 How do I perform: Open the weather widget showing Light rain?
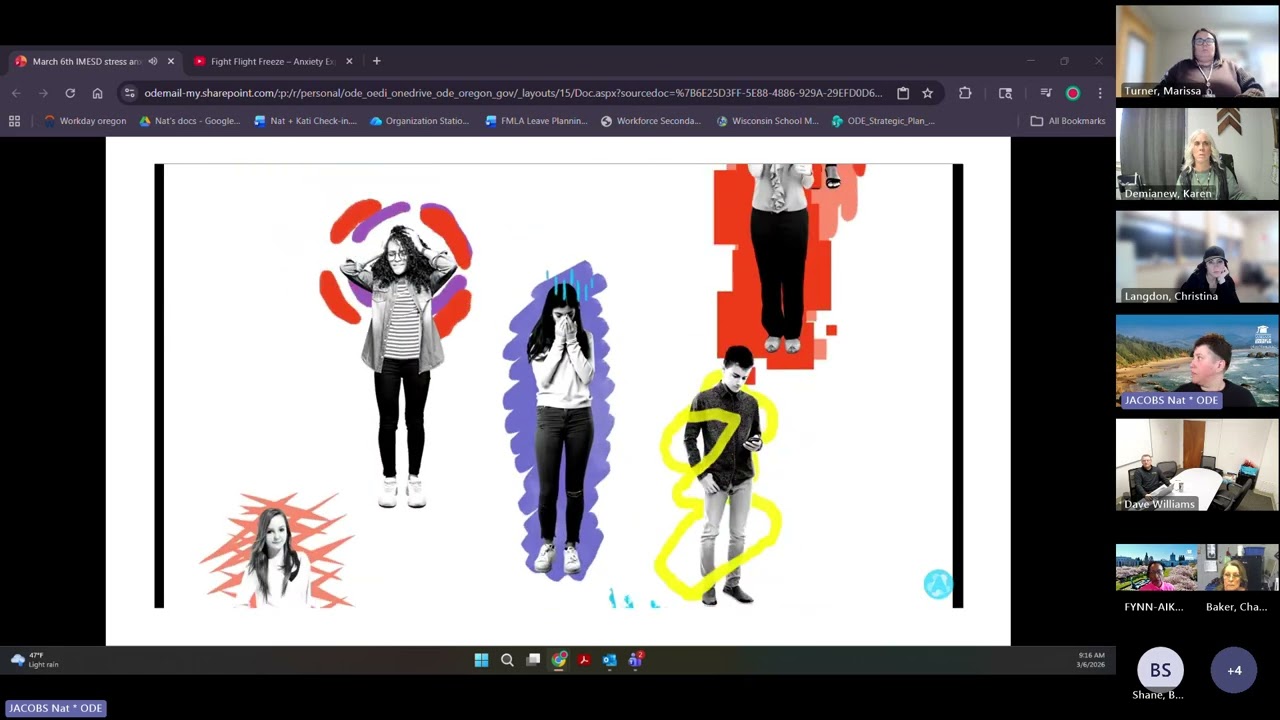(x=35, y=660)
